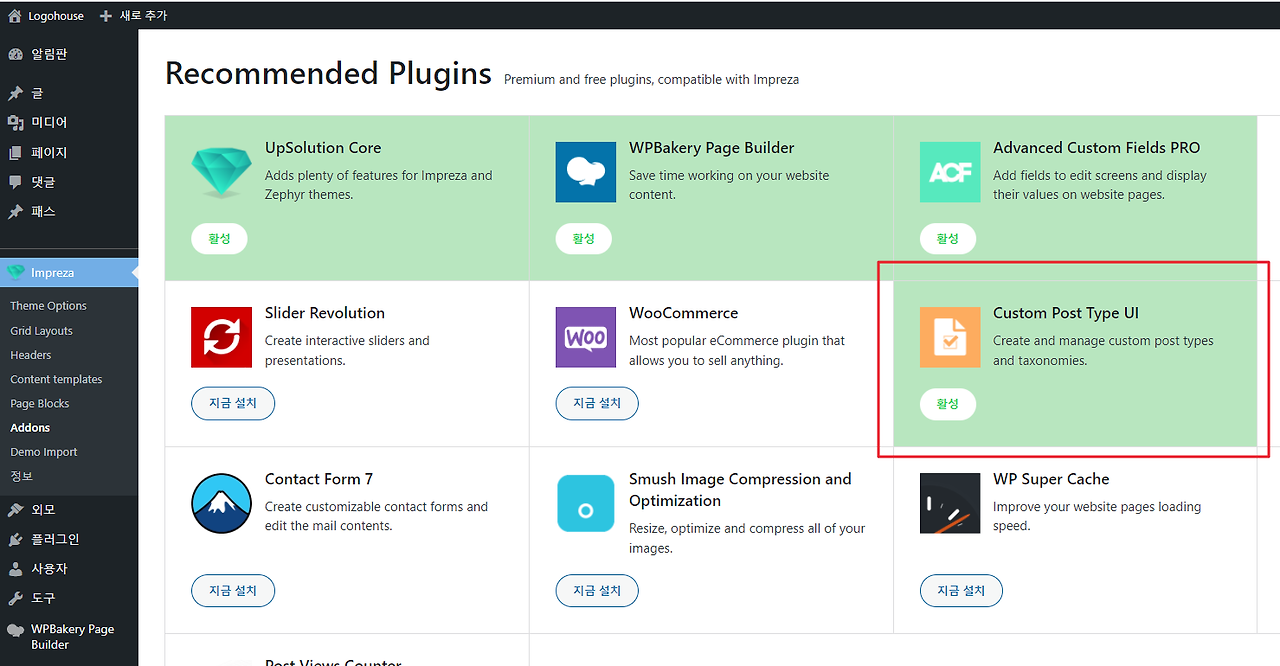Click the 알림판 dashboard gauge icon
Viewport: 1280px width, 666px height.
point(15,55)
